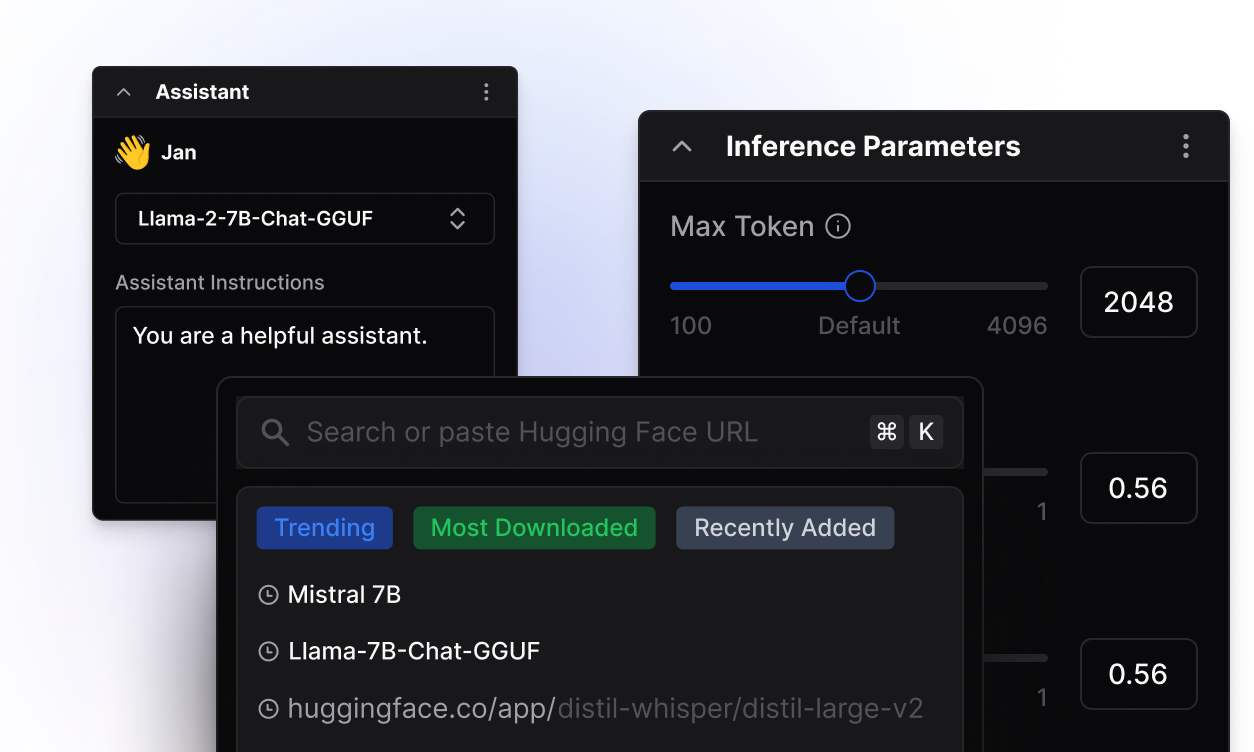Click clock icon beside Mistral 7B
This screenshot has width=1254, height=752.
click(268, 595)
